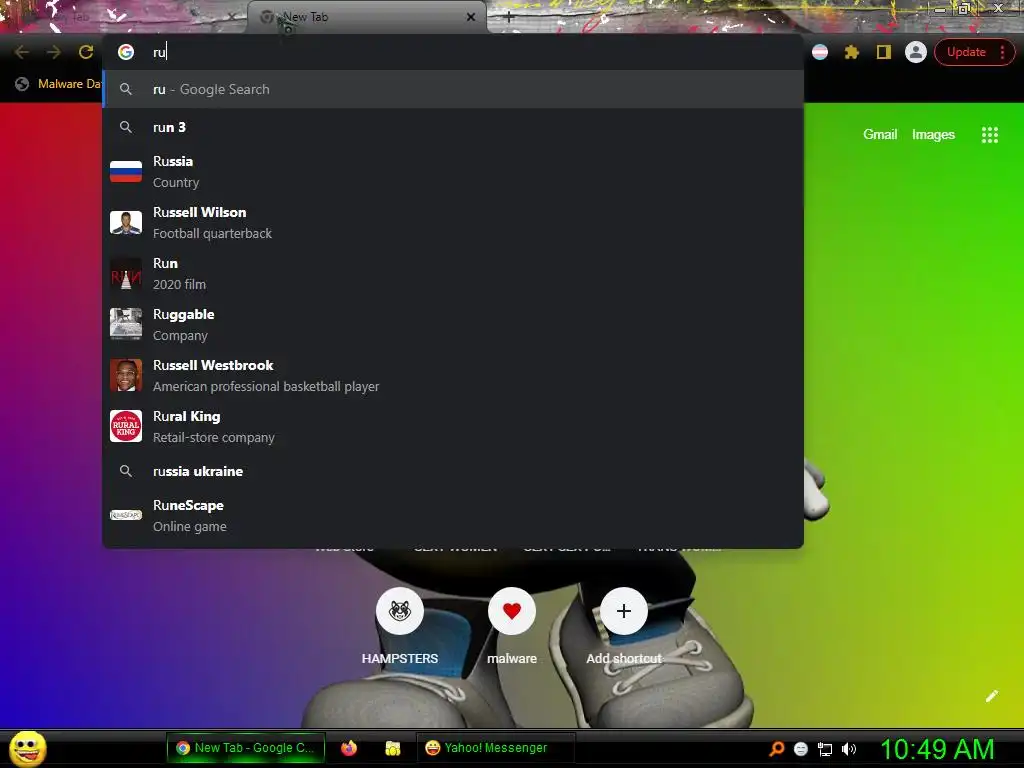The width and height of the screenshot is (1024, 768).
Task: Click the Add shortcut plus button
Action: point(624,611)
